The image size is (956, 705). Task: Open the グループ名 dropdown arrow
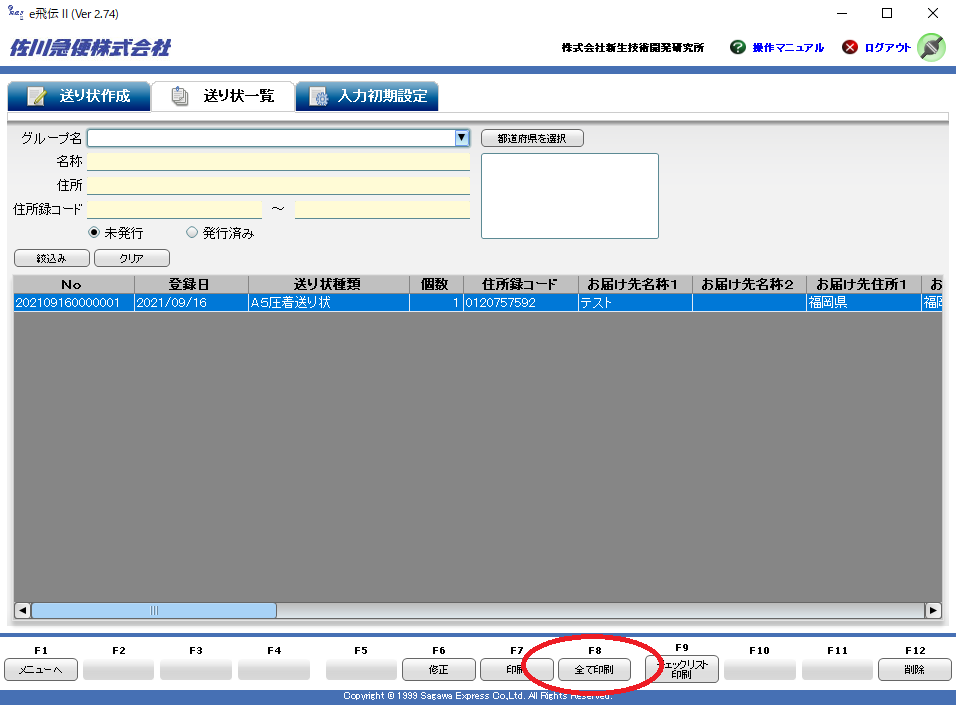(462, 138)
